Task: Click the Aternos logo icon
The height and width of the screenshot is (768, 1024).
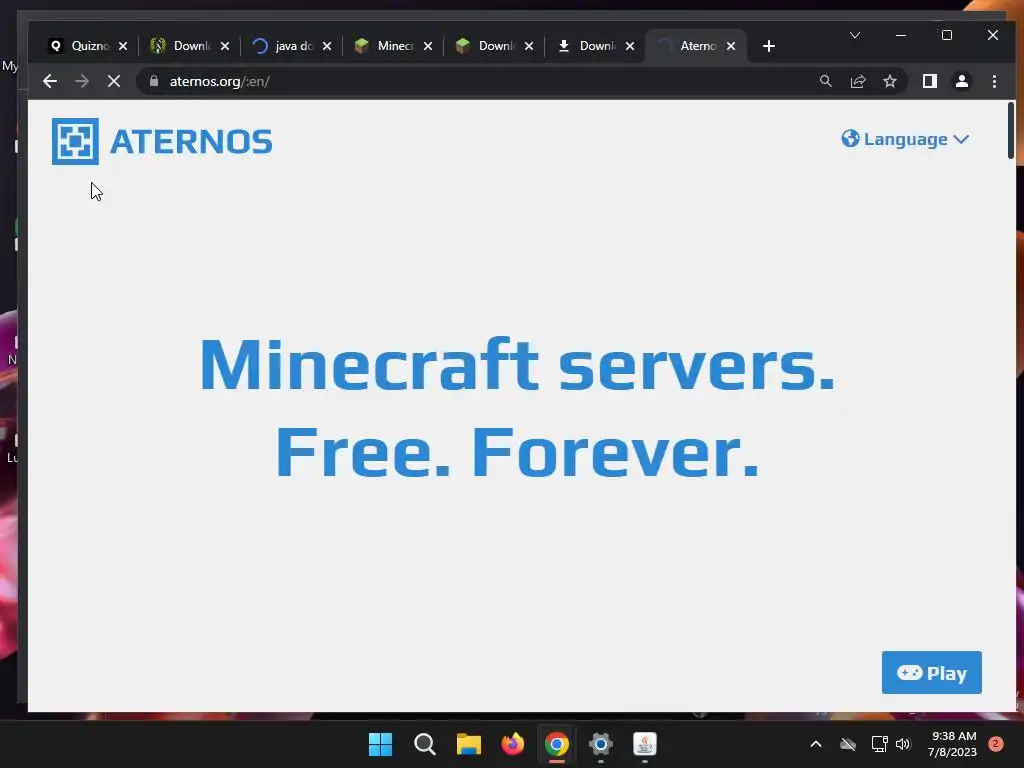Action: tap(75, 141)
